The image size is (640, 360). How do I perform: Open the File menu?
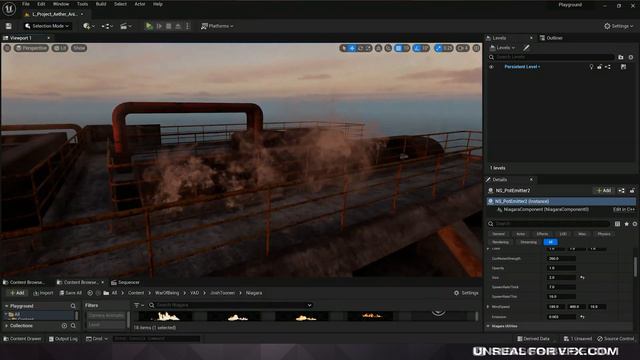[26, 4]
